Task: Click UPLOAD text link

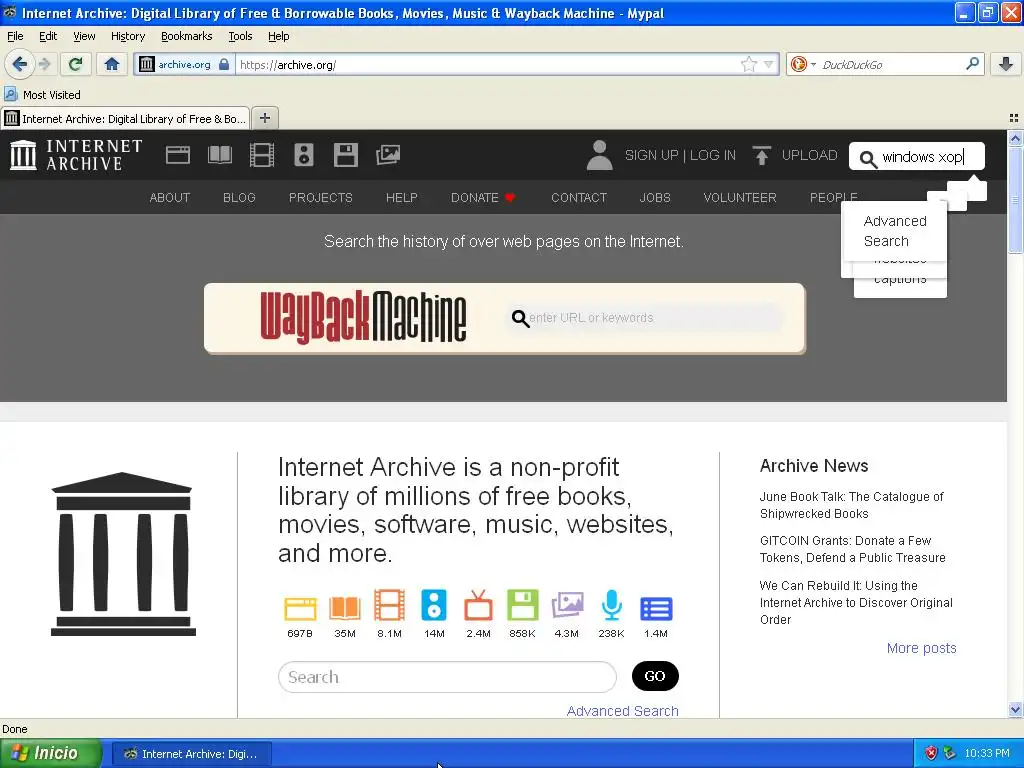Action: point(809,155)
